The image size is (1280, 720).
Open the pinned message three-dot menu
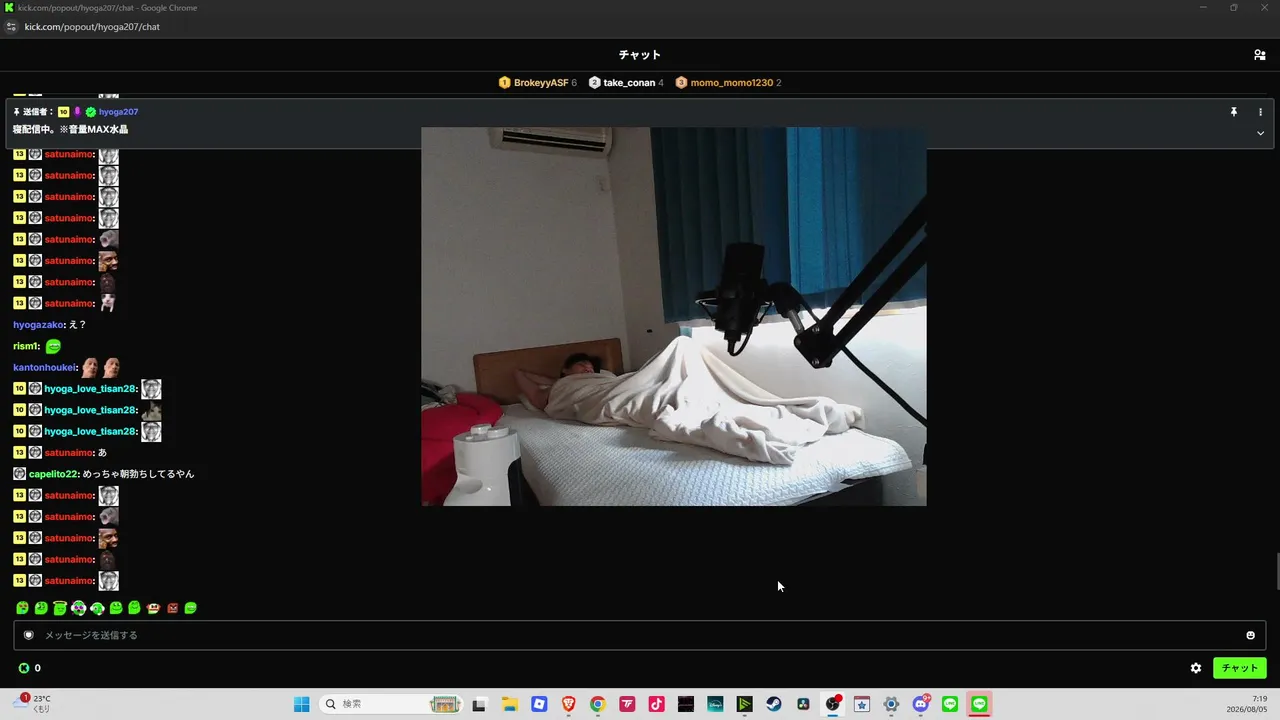pyautogui.click(x=1260, y=112)
